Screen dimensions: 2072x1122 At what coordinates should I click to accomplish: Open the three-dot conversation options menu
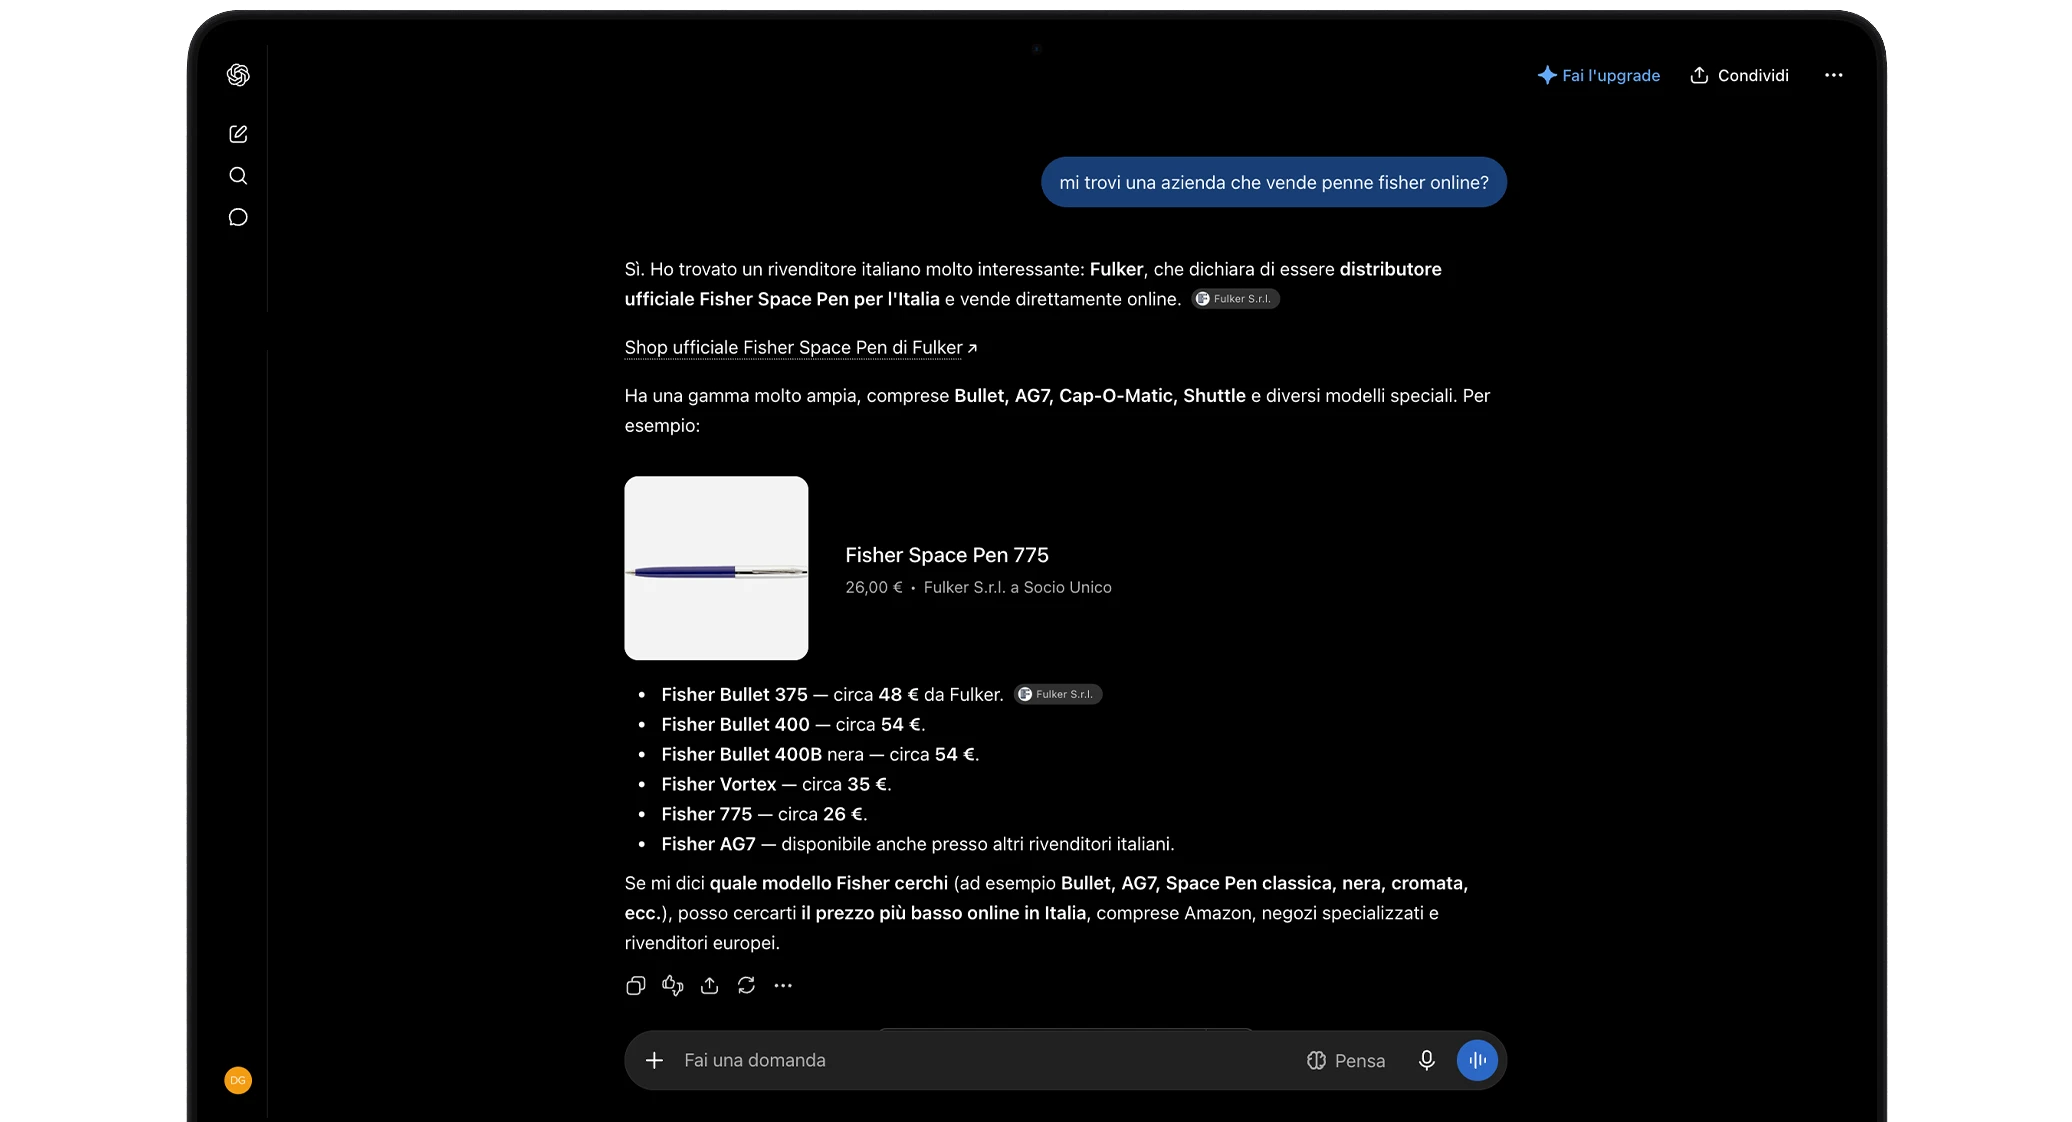point(1833,75)
